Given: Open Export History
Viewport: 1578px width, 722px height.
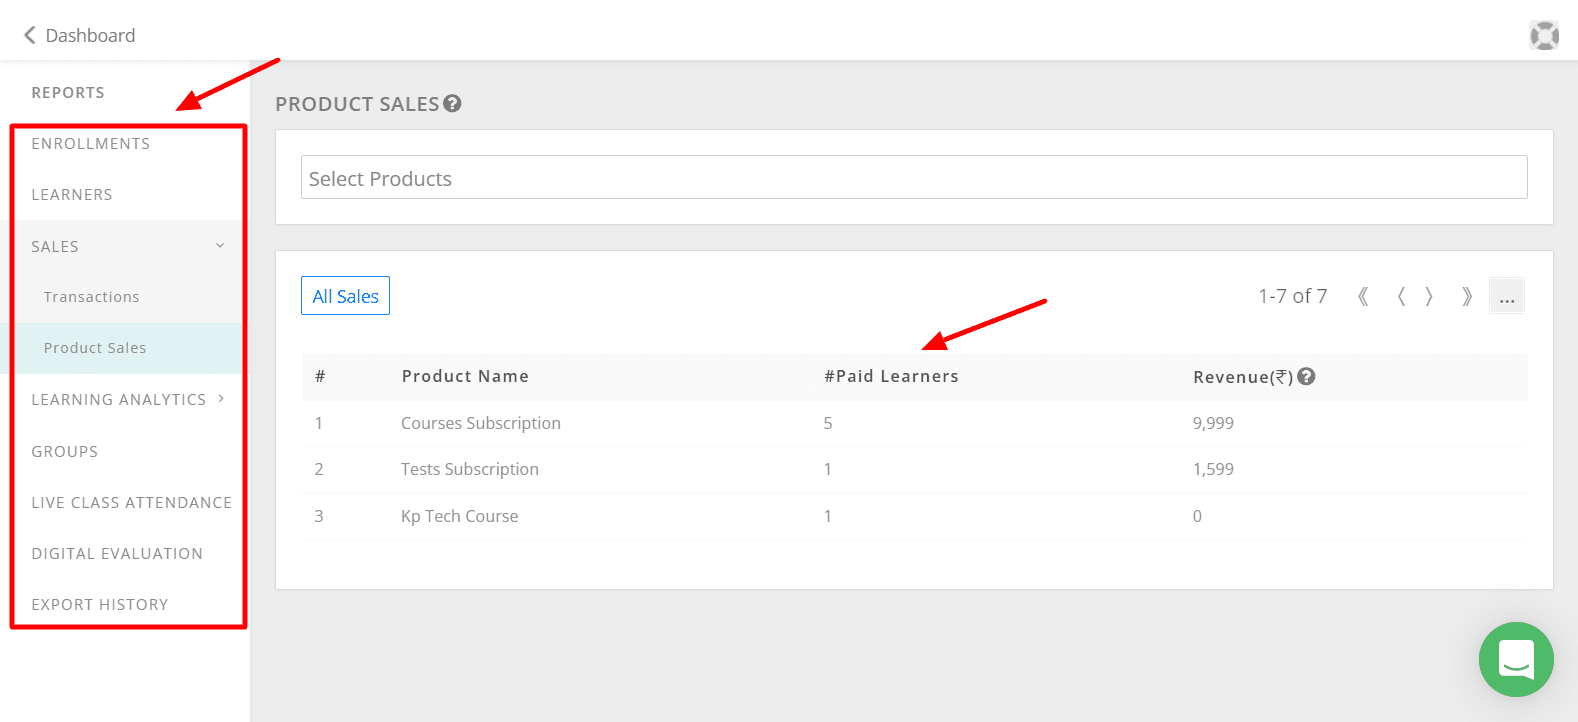Looking at the screenshot, I should (100, 604).
